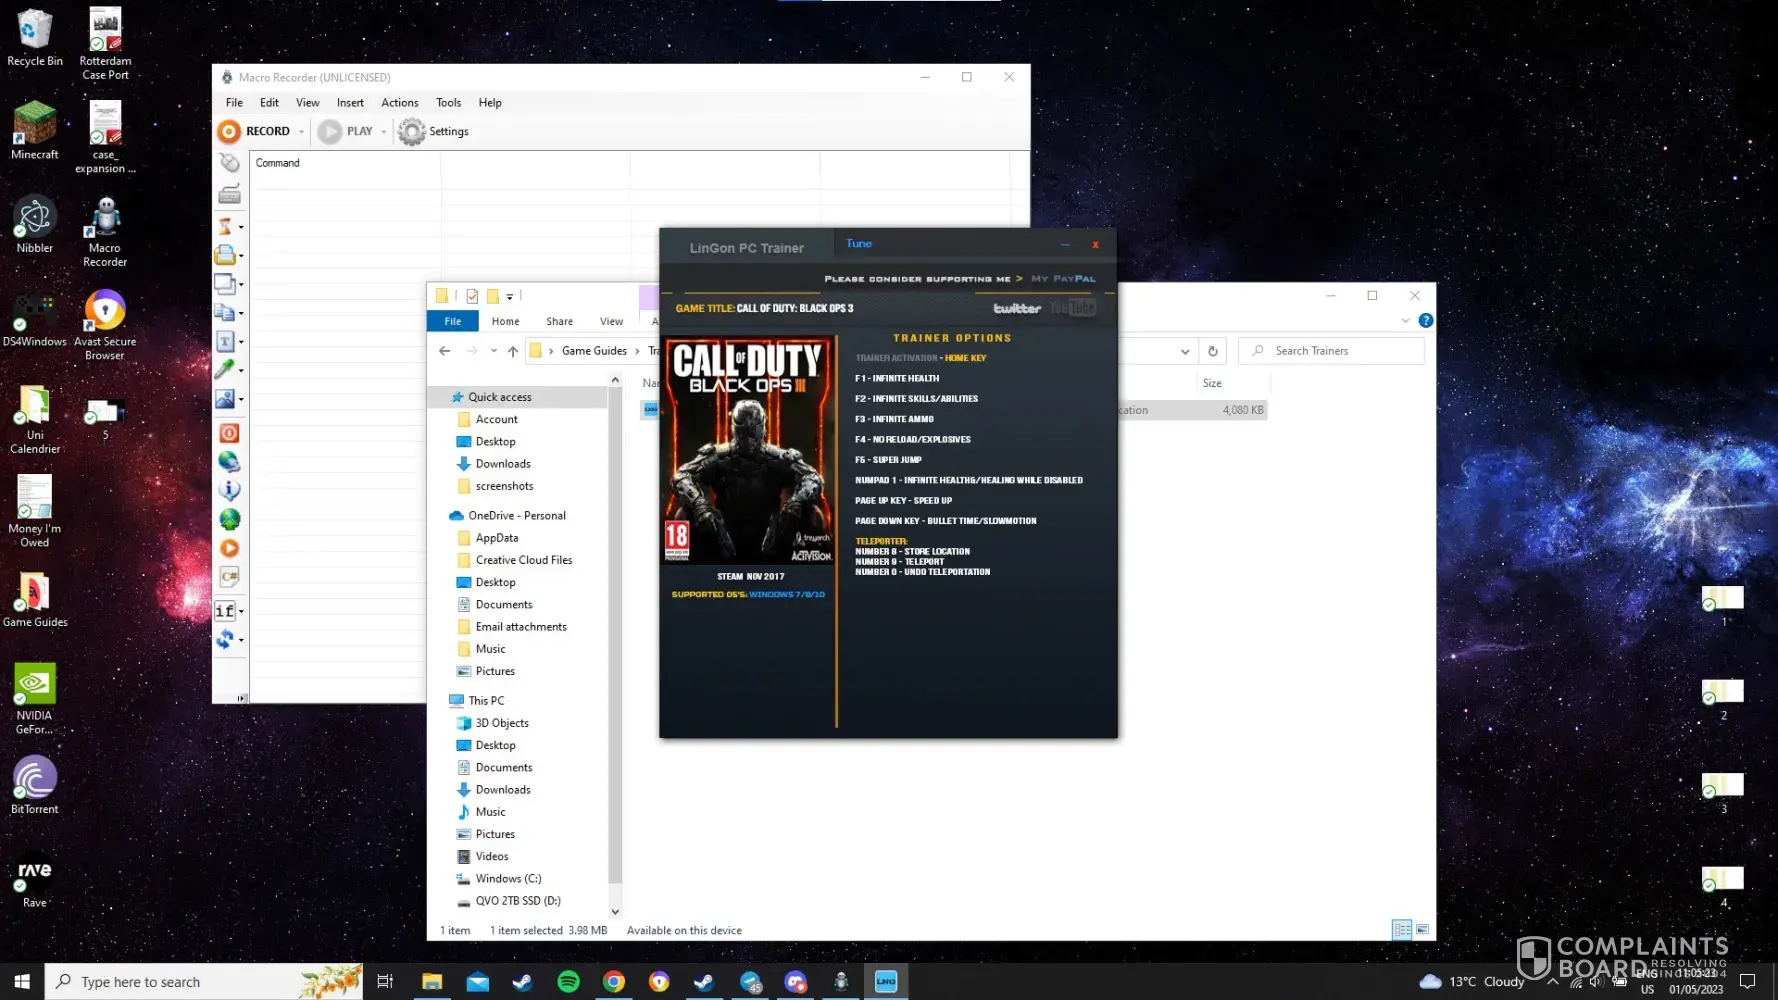Image resolution: width=1778 pixels, height=1000 pixels.
Task: Switch to the Share ribbon tab
Action: [559, 321]
